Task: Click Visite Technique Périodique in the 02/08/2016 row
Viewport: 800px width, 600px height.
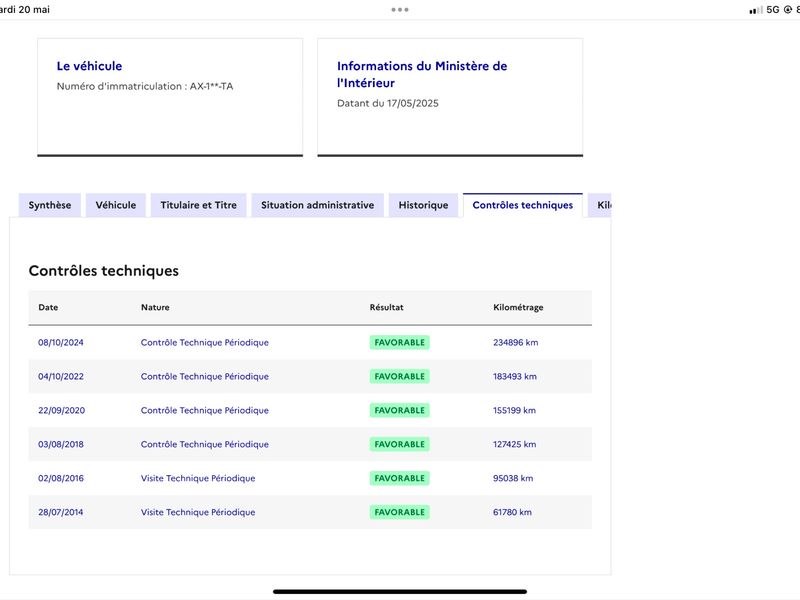Action: [x=198, y=478]
